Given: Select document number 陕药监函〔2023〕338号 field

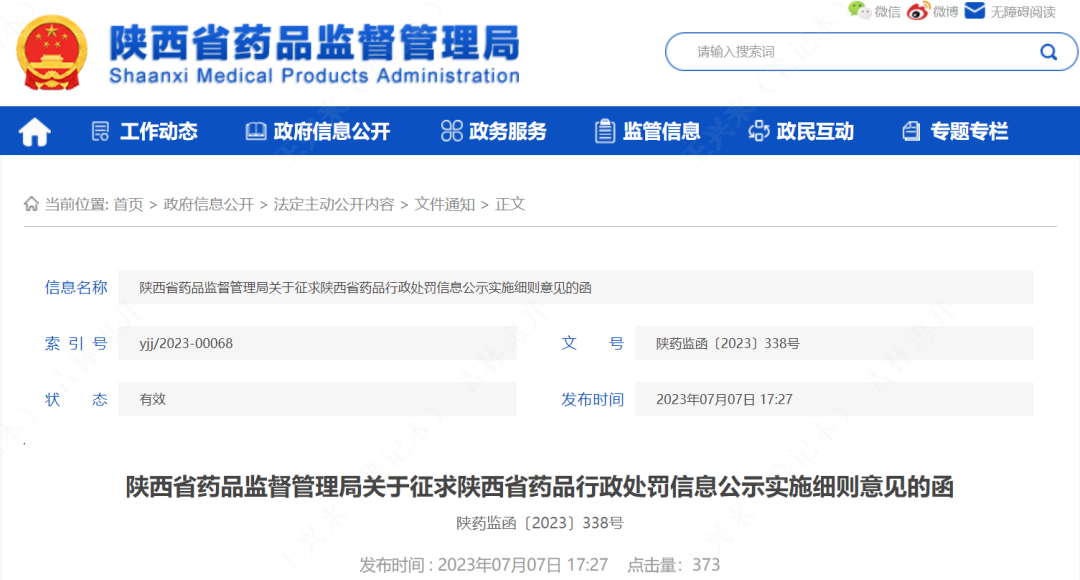Looking at the screenshot, I should [834, 343].
